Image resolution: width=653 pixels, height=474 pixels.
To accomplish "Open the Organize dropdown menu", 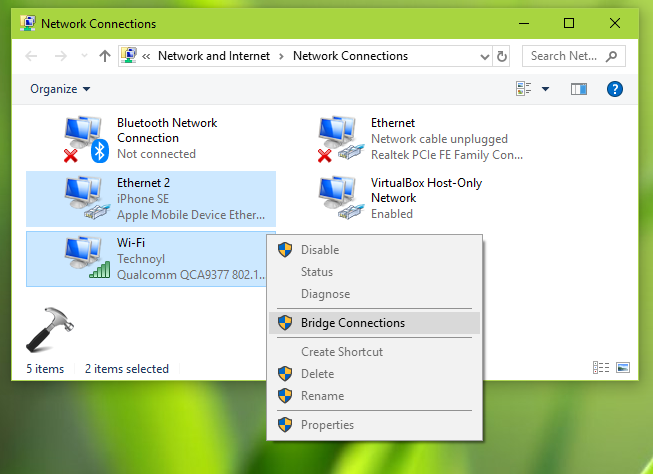I will click(60, 89).
